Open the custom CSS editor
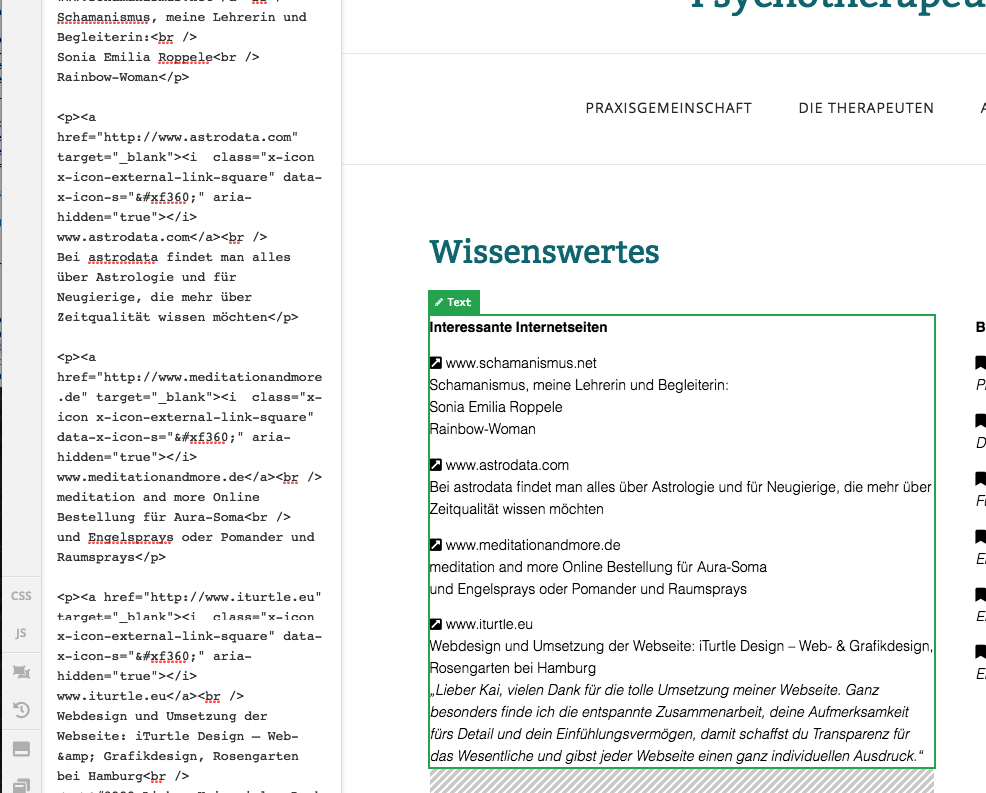The image size is (986, 793). point(21,596)
